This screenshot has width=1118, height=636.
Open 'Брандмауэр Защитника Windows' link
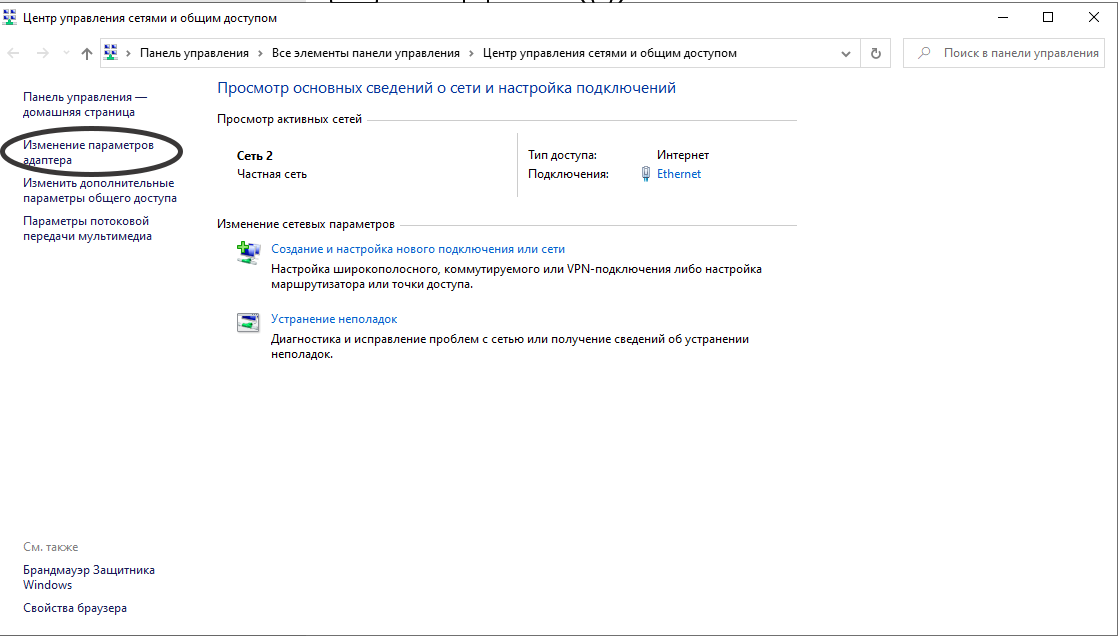point(88,577)
